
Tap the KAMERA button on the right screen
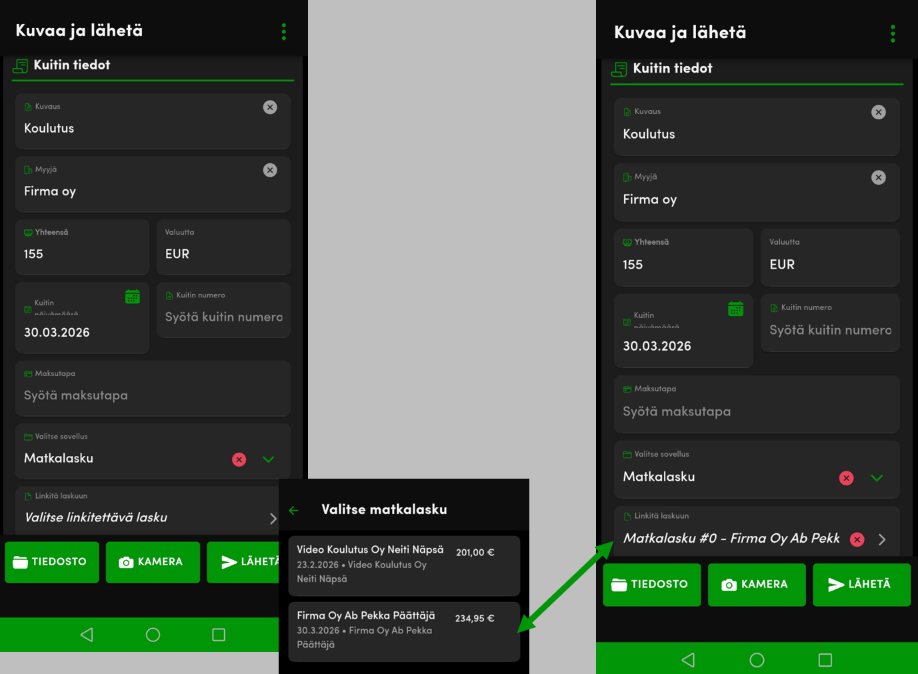(x=756, y=584)
